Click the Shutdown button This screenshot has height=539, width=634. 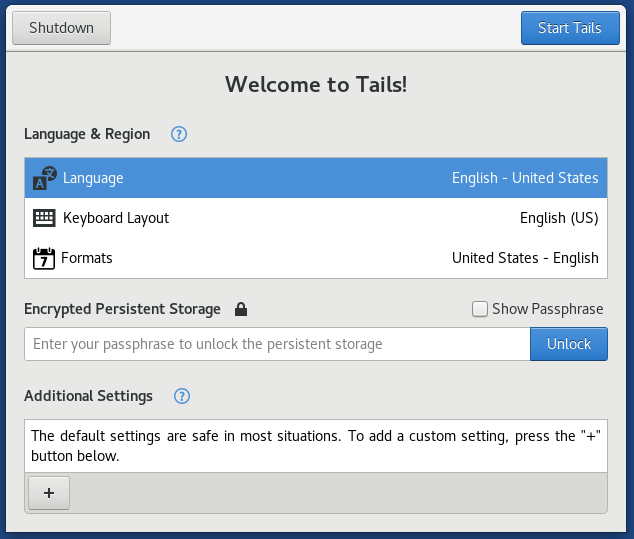[x=61, y=28]
